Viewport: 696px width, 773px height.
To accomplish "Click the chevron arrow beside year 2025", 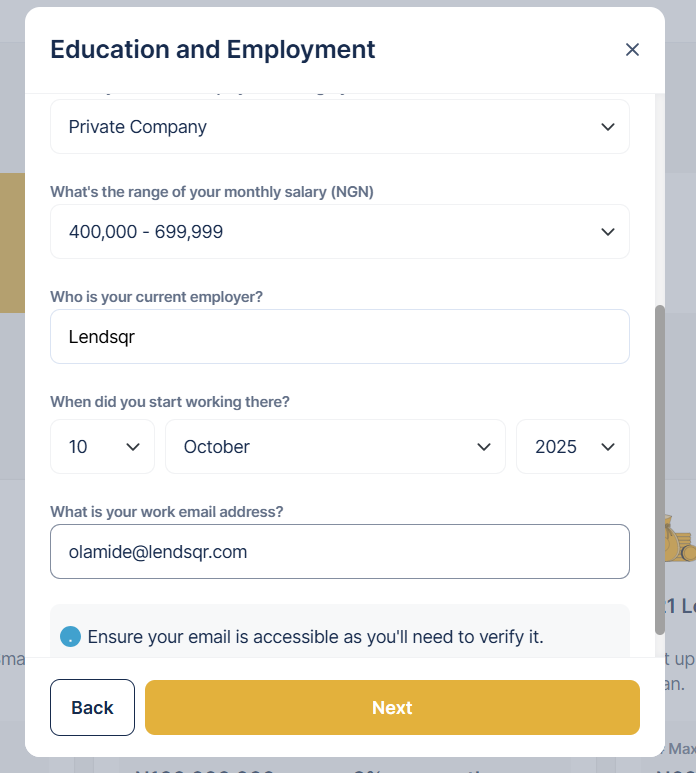I will click(x=607, y=447).
